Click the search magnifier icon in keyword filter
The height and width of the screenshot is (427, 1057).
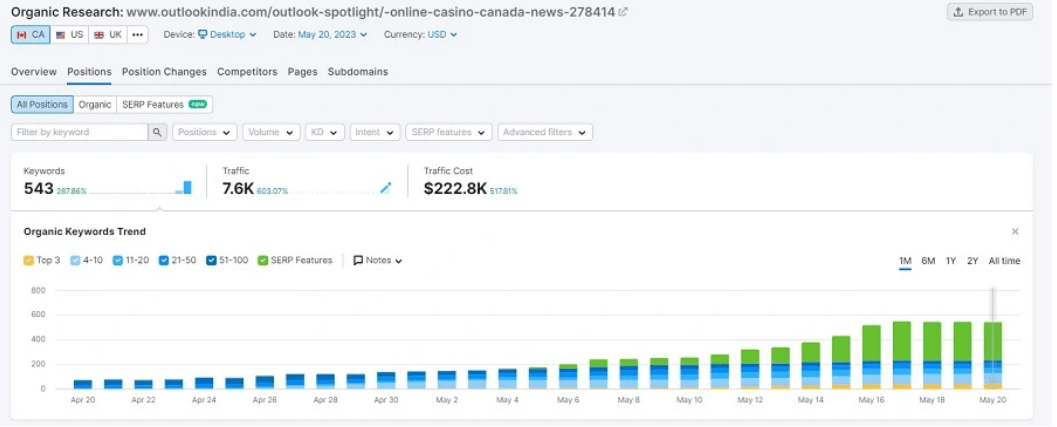(157, 132)
